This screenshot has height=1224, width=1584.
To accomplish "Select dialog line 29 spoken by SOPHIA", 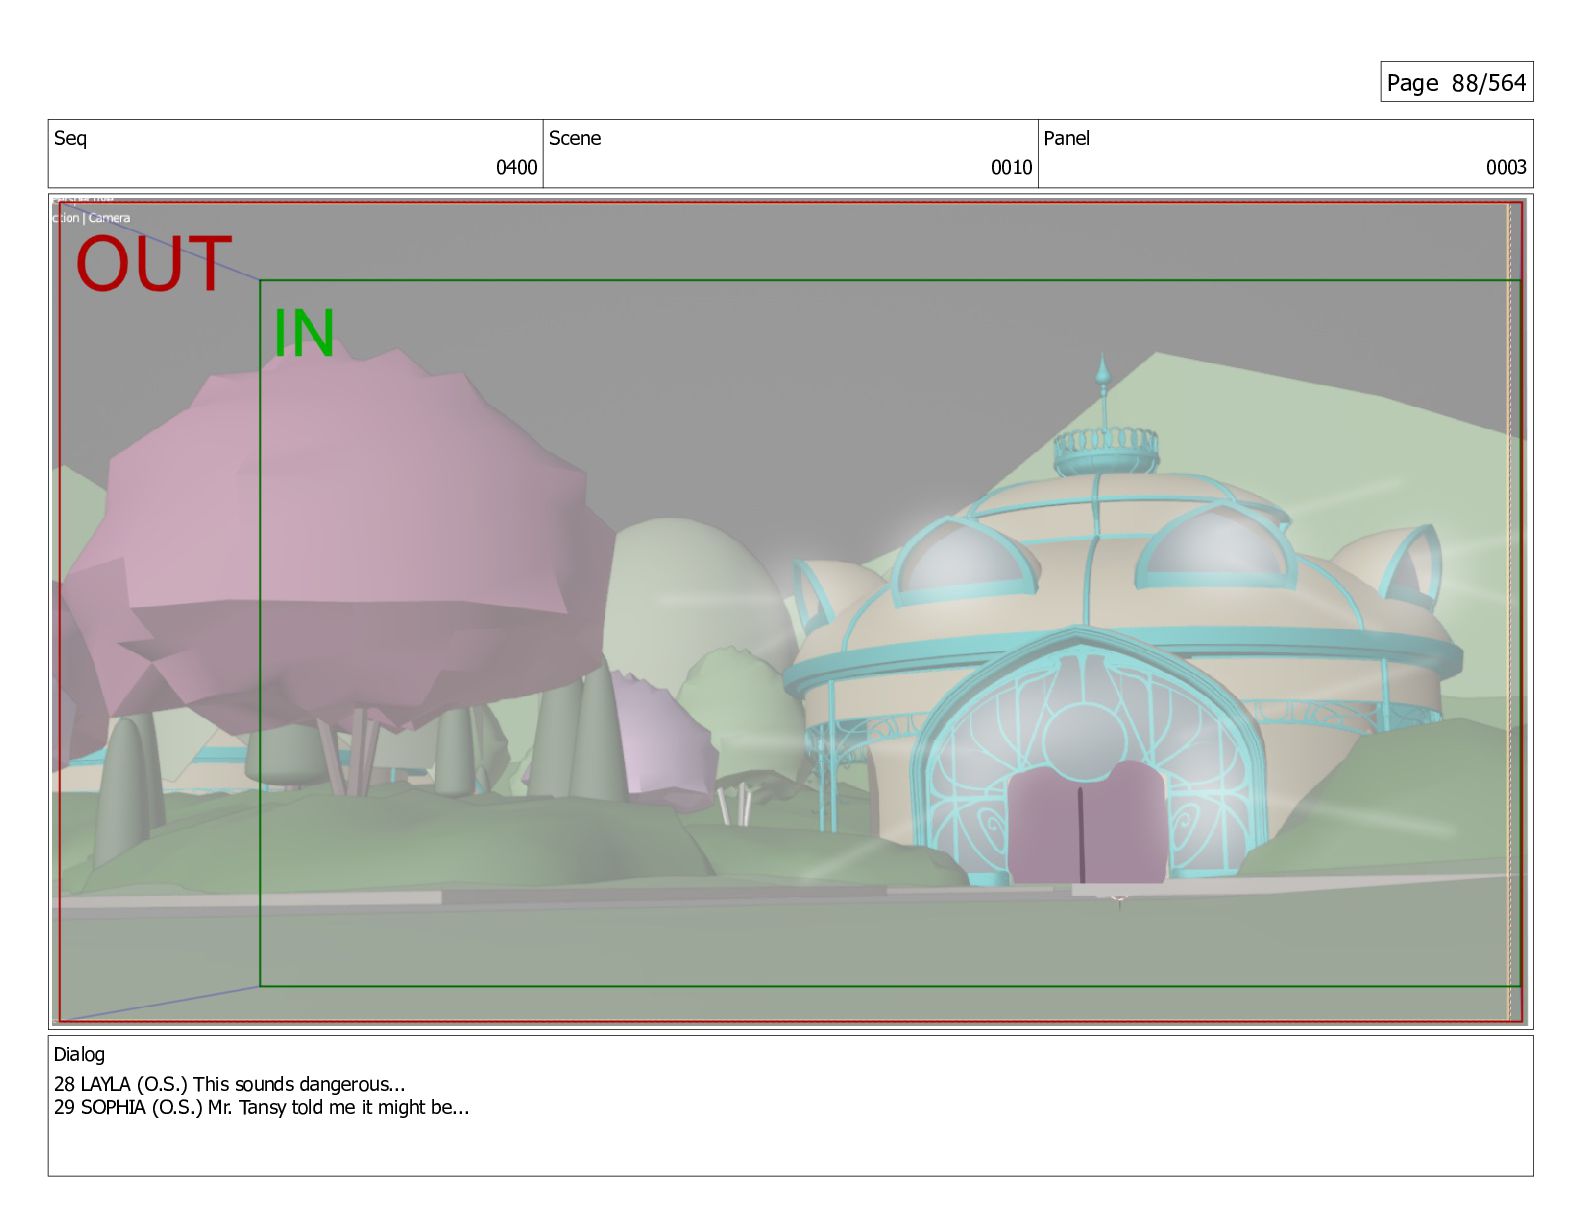I will [x=261, y=1107].
